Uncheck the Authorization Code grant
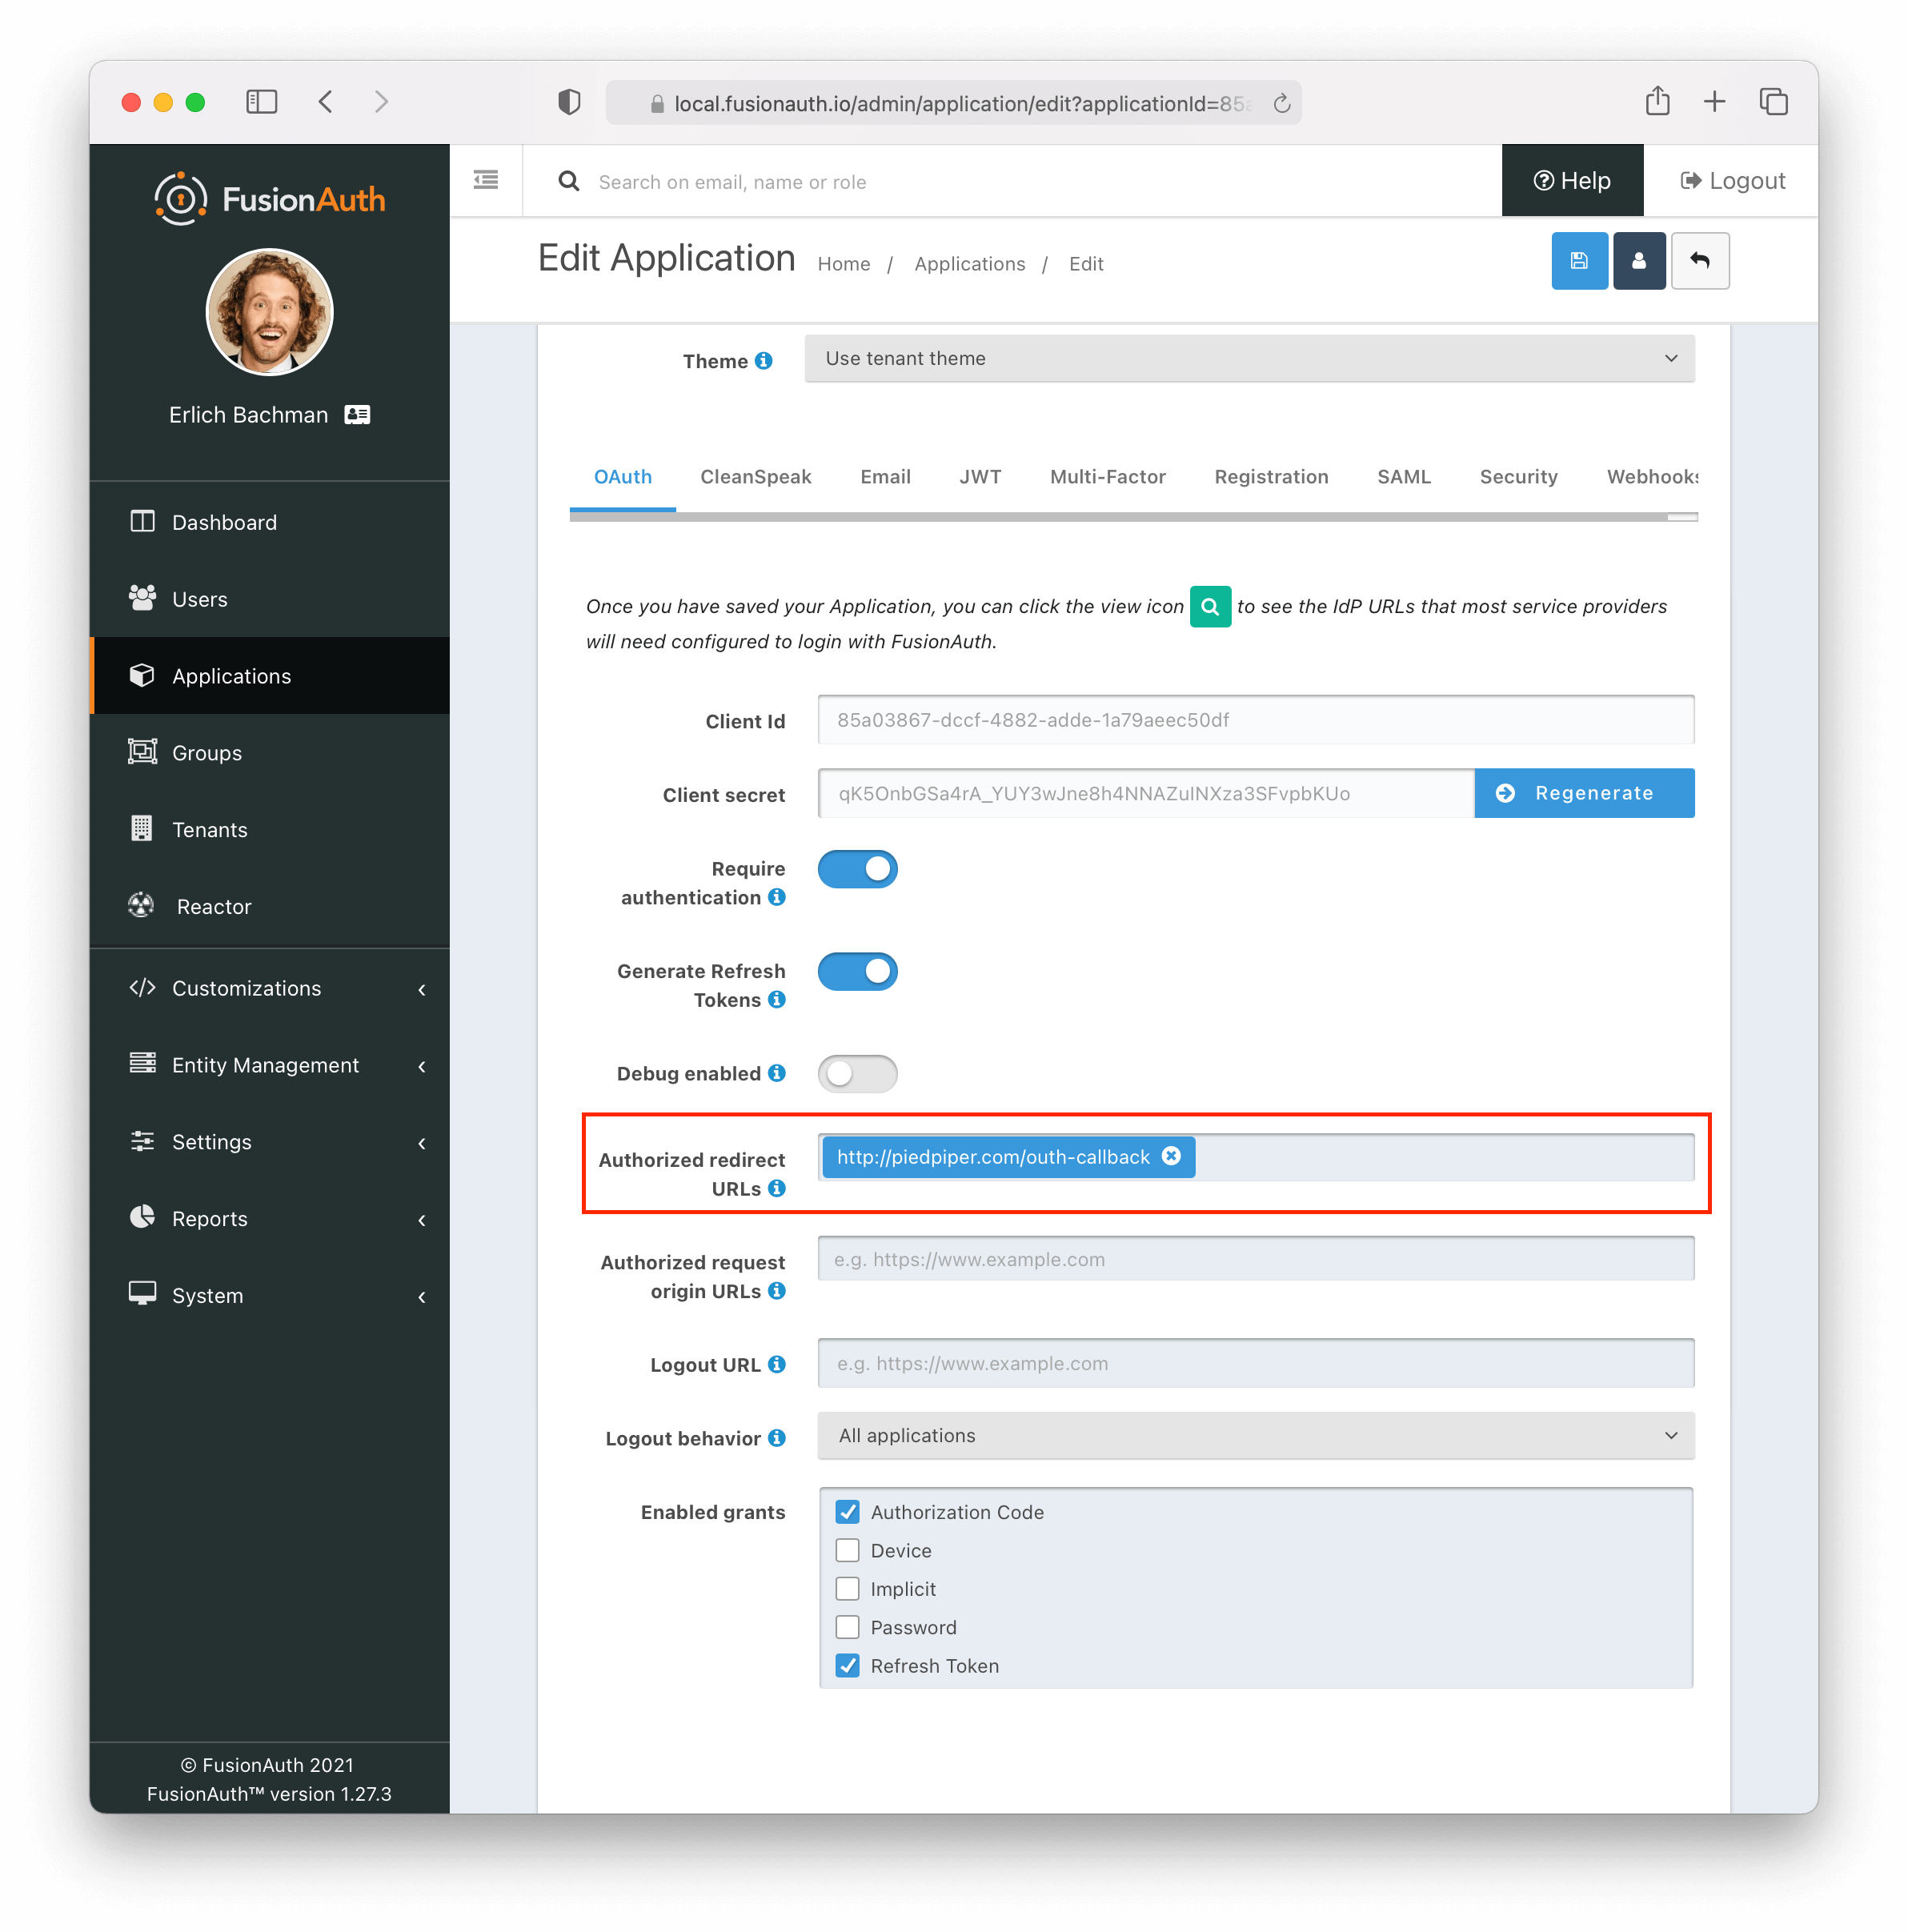Screen dimensions: 1908x1932 [847, 1511]
